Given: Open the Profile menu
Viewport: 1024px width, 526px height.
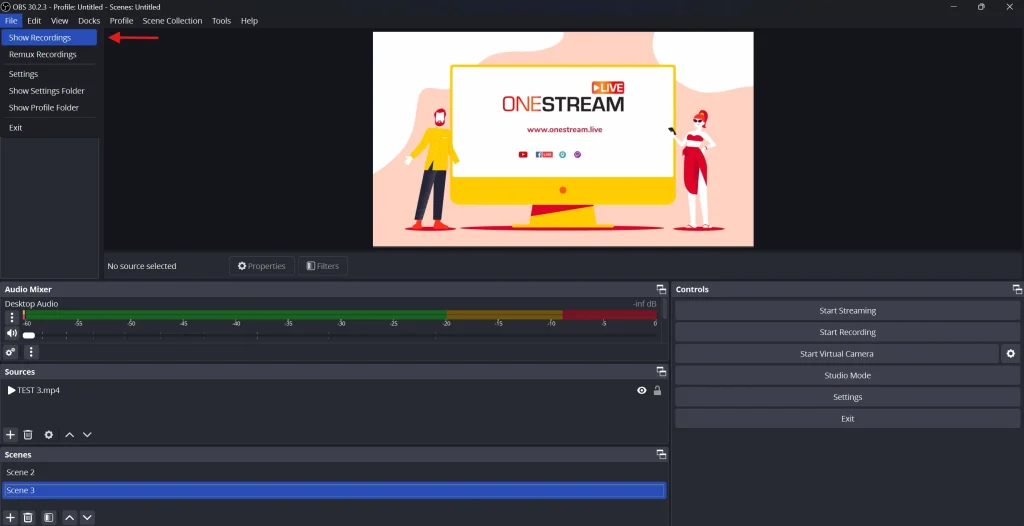Looking at the screenshot, I should coord(121,21).
